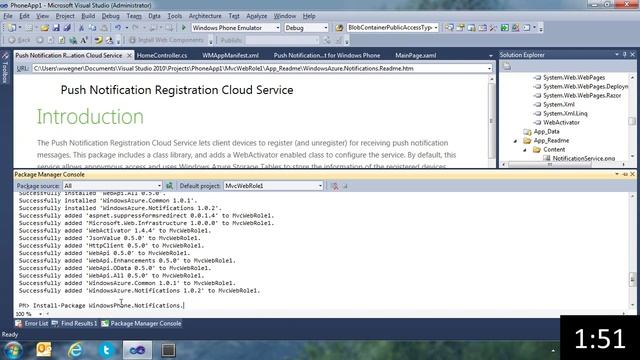Image resolution: width=640 pixels, height=360 pixels.
Task: Click the text size A icon in web toolbar
Action: (x=84, y=40)
